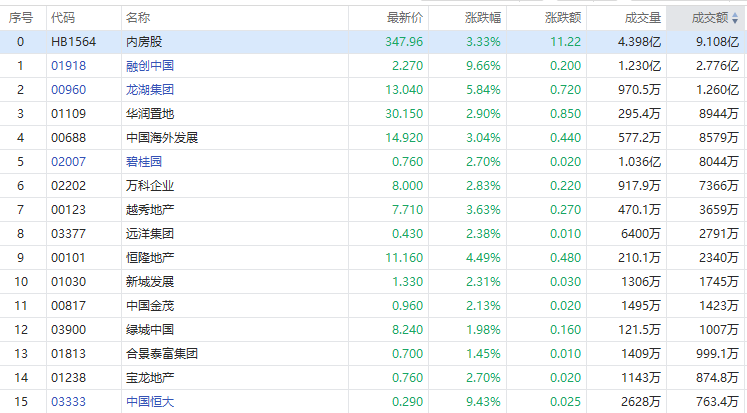Click the sort arrow beside 成交额

734,18
